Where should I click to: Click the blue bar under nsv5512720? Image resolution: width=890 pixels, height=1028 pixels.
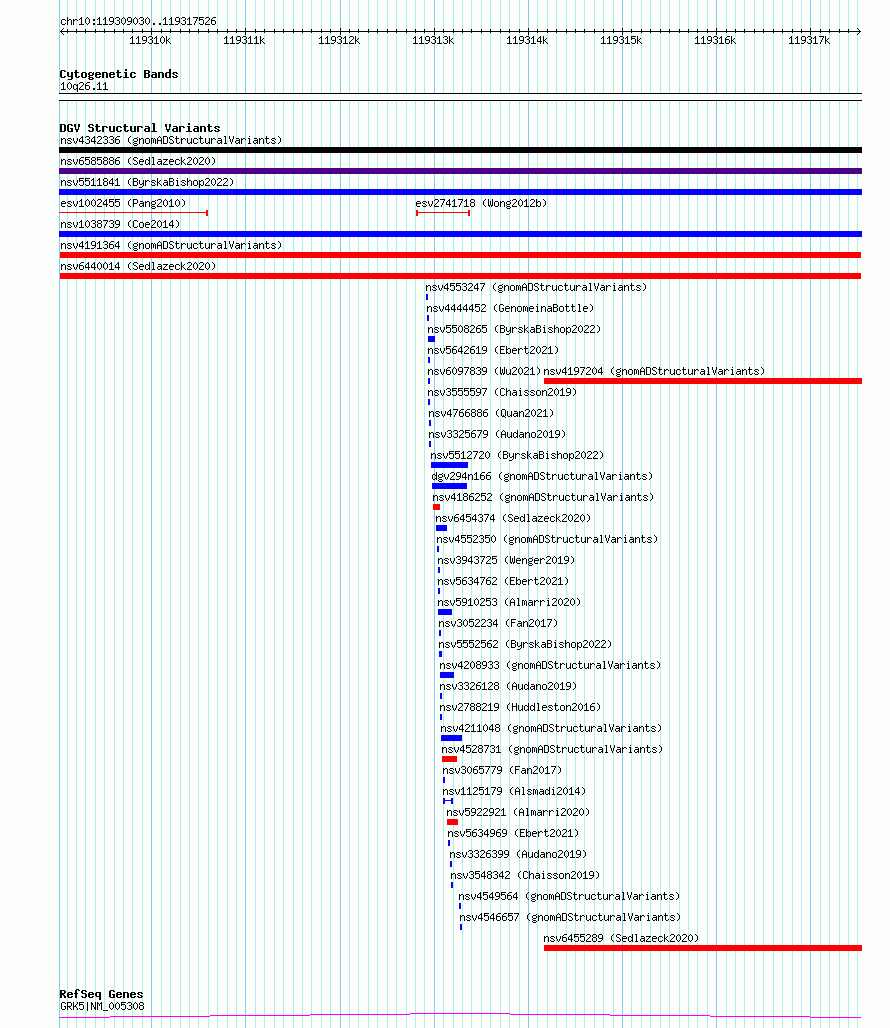(450, 465)
